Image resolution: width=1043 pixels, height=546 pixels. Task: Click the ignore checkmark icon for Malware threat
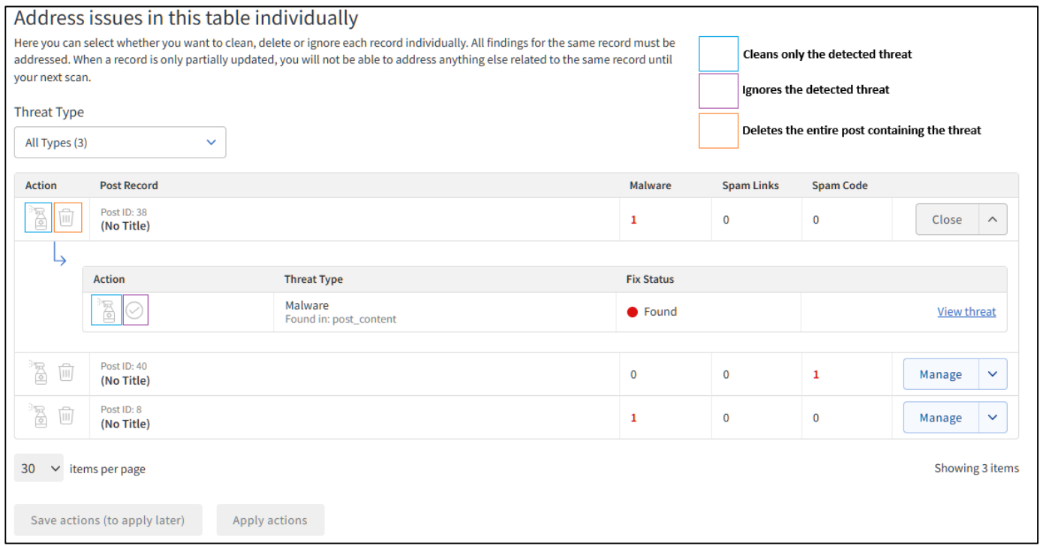click(x=135, y=311)
